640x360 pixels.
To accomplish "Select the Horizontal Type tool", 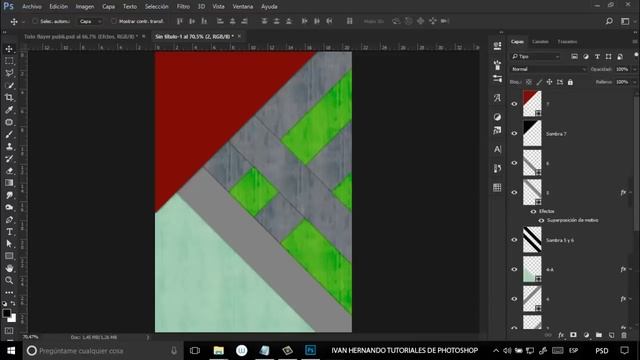I will [9, 232].
